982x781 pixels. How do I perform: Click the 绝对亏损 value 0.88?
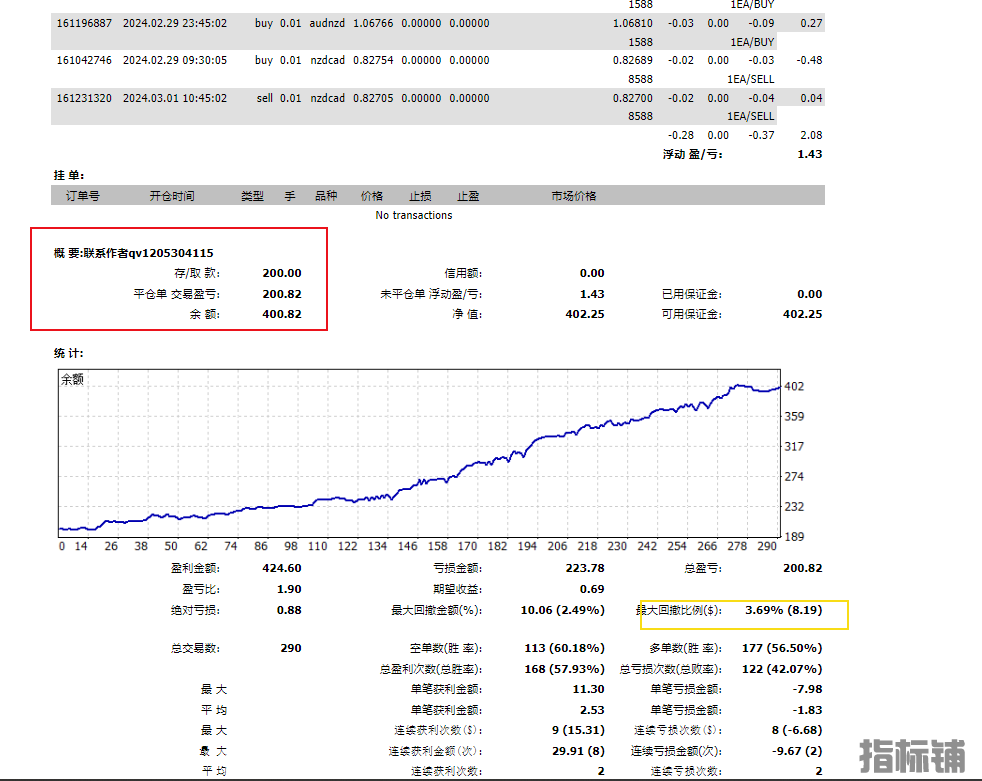(289, 610)
